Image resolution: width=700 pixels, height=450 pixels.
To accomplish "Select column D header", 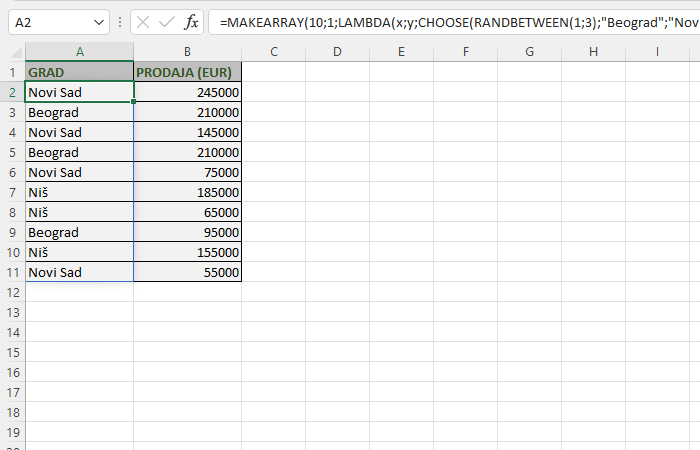I will [337, 51].
